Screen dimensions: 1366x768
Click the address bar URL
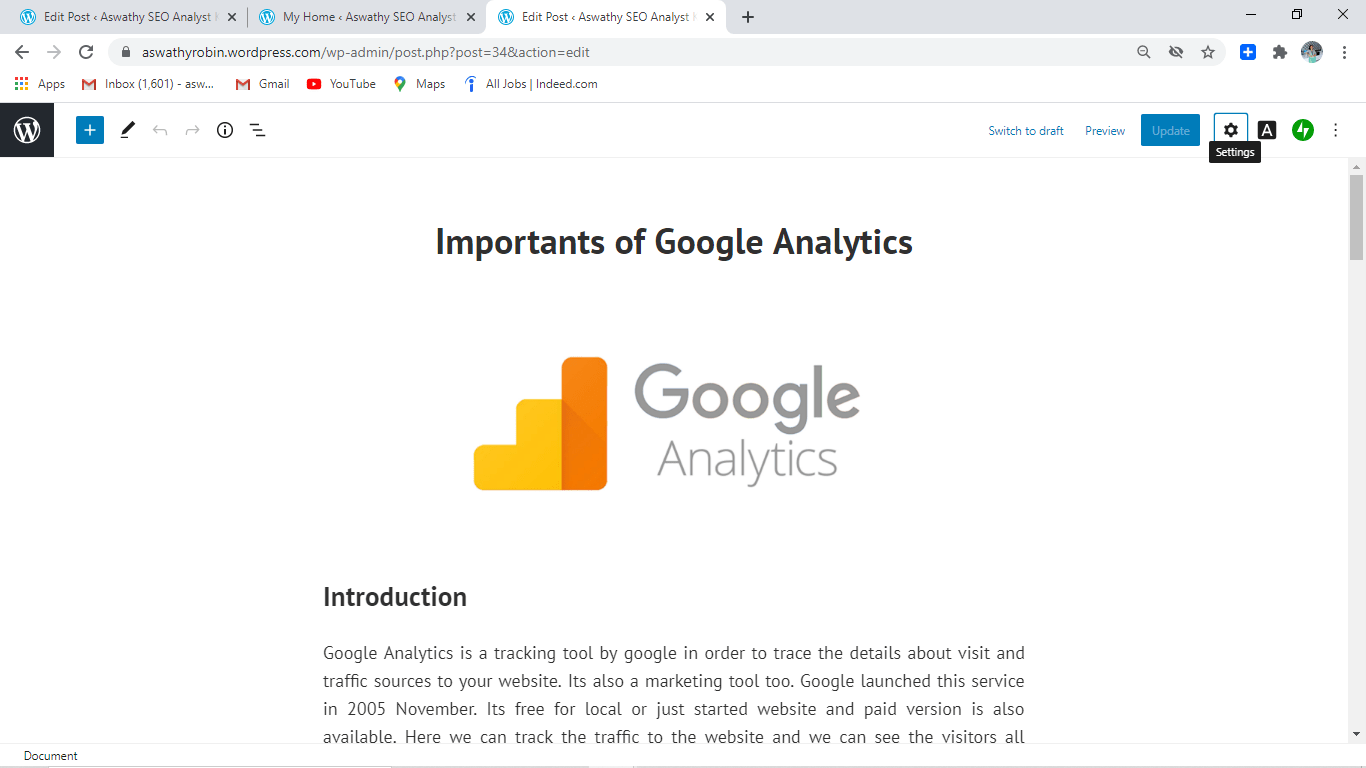point(365,52)
